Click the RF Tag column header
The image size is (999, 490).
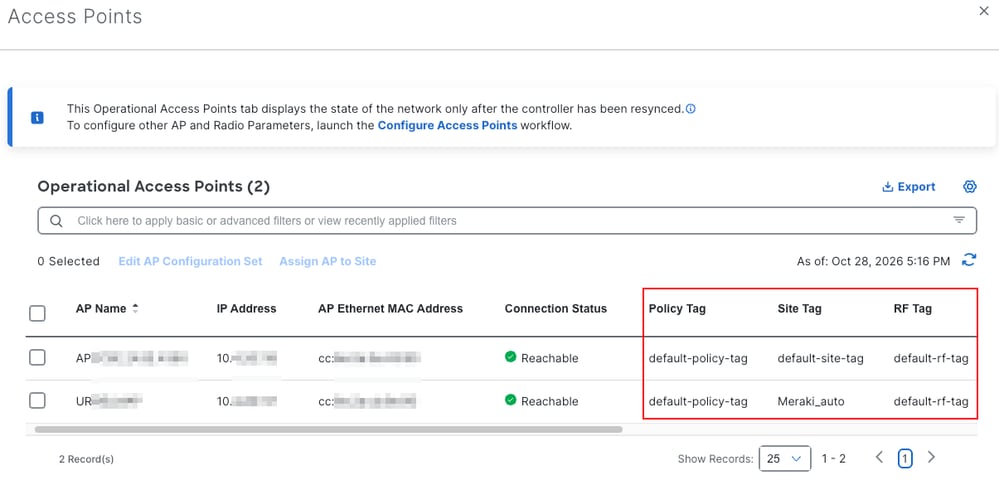(912, 309)
